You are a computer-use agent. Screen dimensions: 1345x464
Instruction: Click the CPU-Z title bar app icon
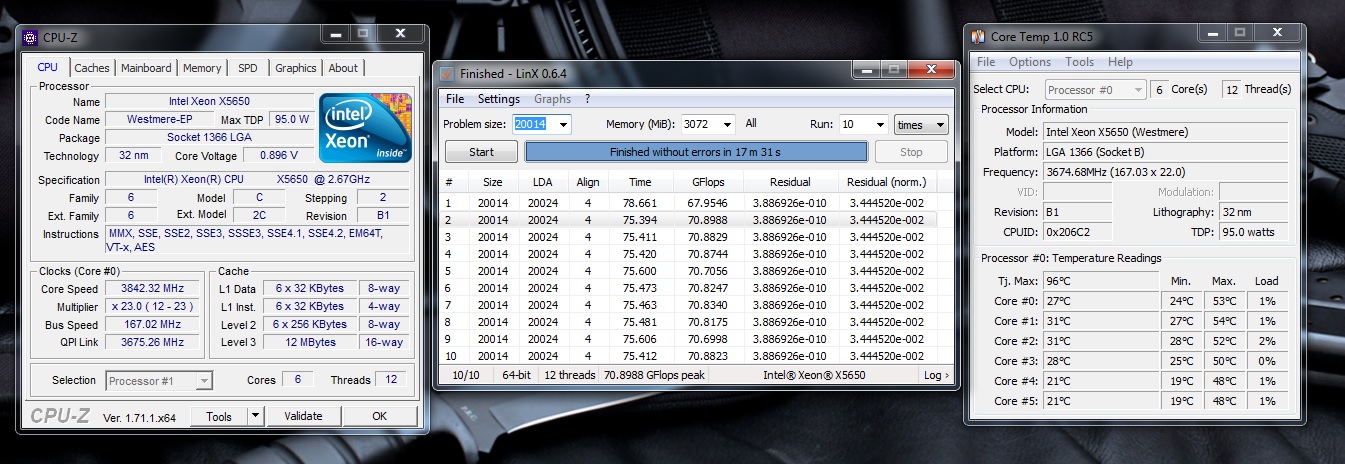[x=29, y=38]
